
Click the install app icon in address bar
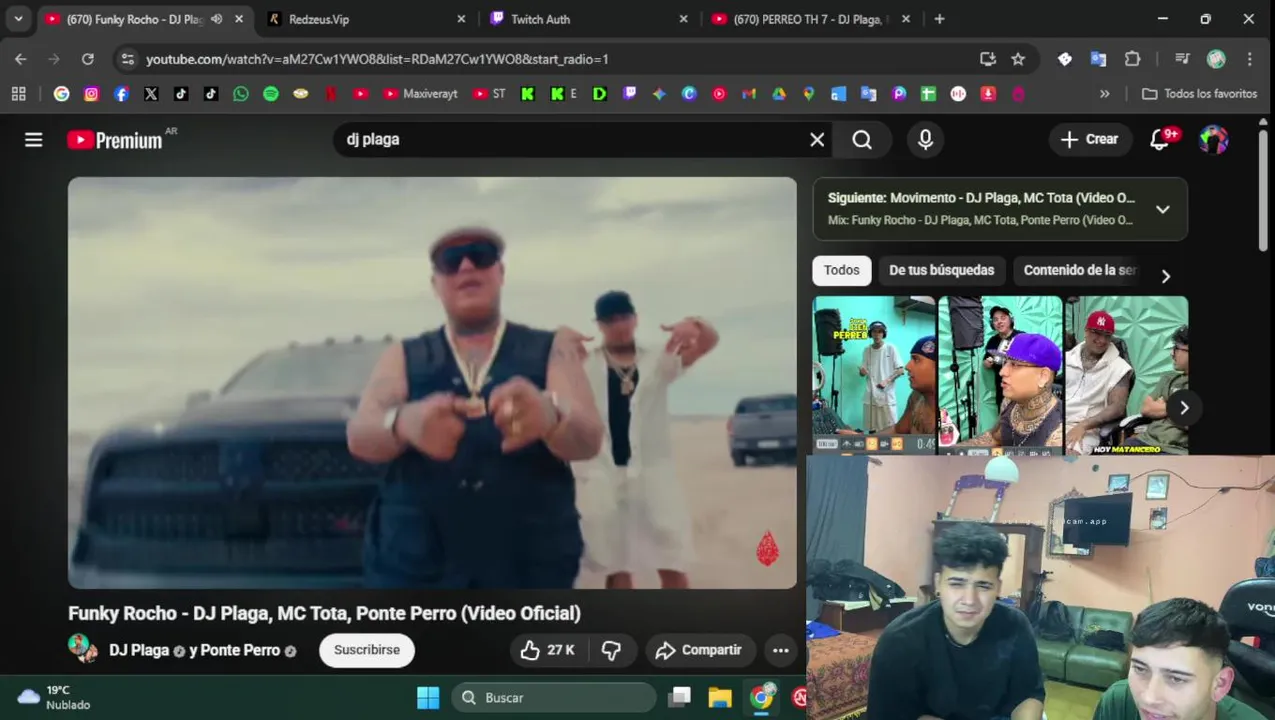click(988, 59)
